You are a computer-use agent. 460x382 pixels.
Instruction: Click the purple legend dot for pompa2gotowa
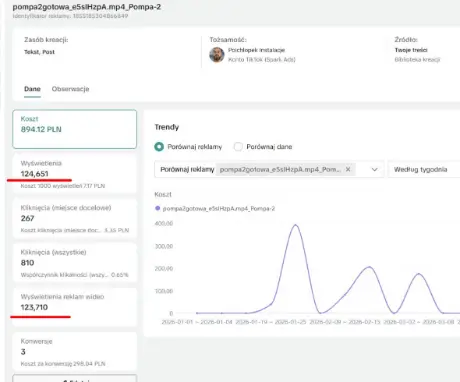pyautogui.click(x=158, y=208)
